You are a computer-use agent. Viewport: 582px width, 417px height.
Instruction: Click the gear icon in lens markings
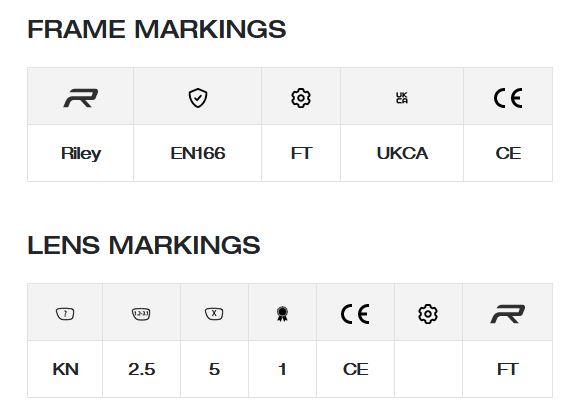(x=428, y=314)
